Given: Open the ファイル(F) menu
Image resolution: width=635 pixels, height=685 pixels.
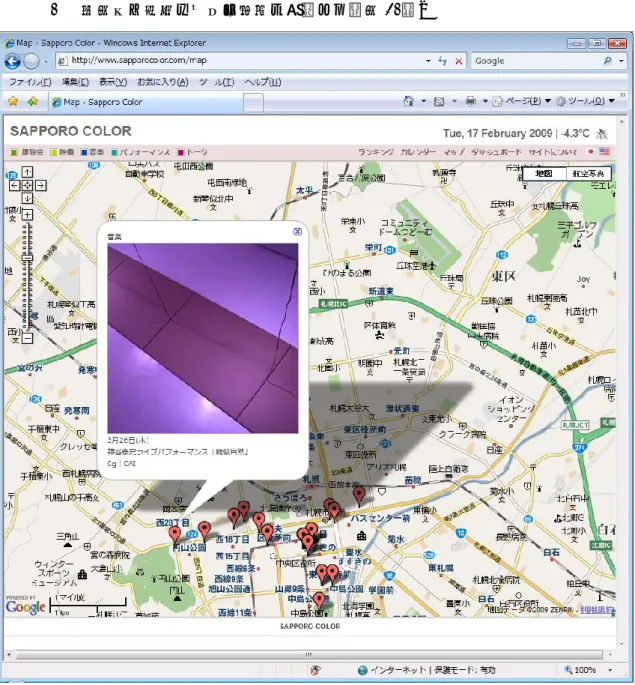Looking at the screenshot, I should 30,82.
